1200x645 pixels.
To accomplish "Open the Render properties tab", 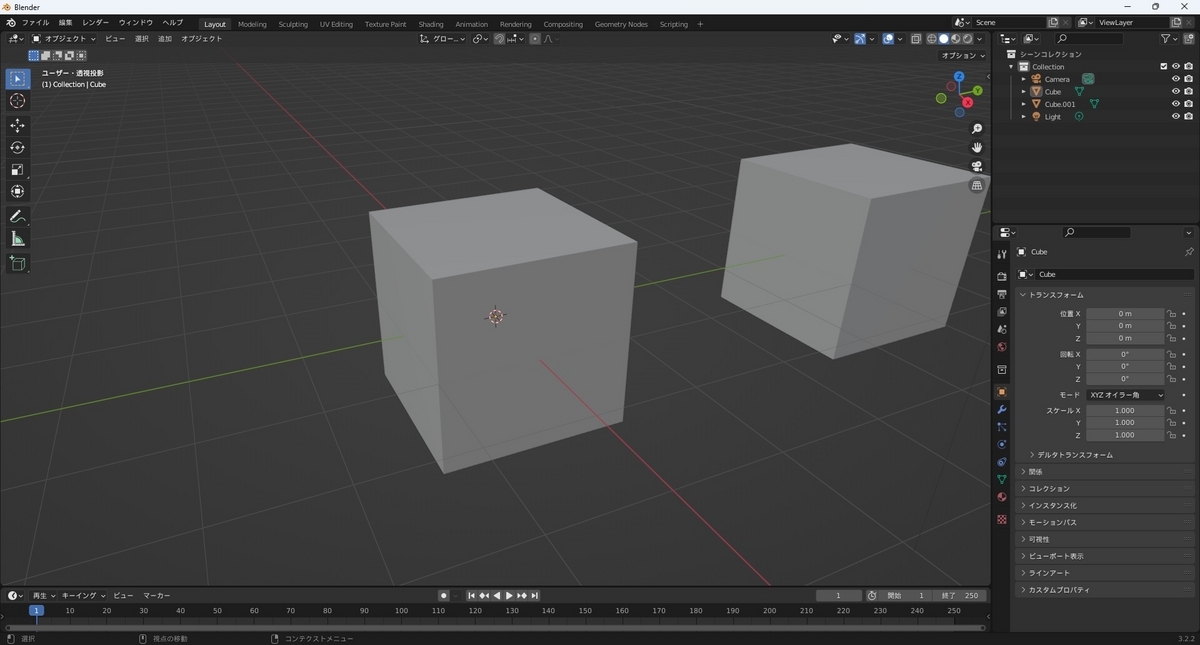I will click(1000, 275).
